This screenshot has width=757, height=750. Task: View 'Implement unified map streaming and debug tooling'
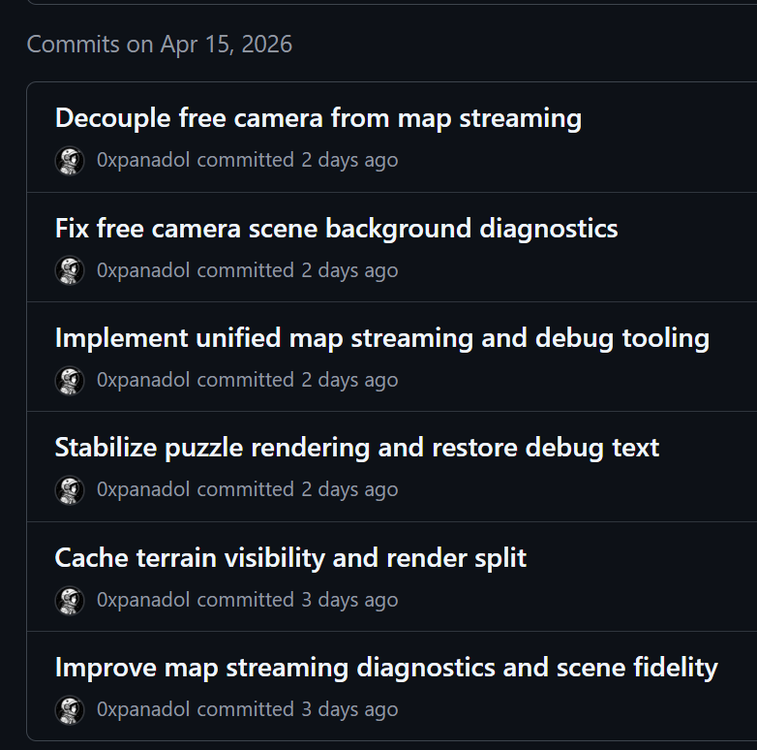(x=382, y=338)
